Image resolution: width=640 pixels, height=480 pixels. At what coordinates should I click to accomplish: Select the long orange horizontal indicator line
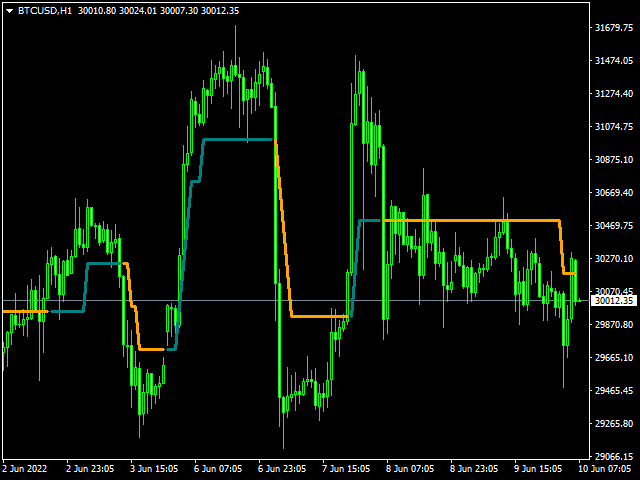tap(471, 220)
